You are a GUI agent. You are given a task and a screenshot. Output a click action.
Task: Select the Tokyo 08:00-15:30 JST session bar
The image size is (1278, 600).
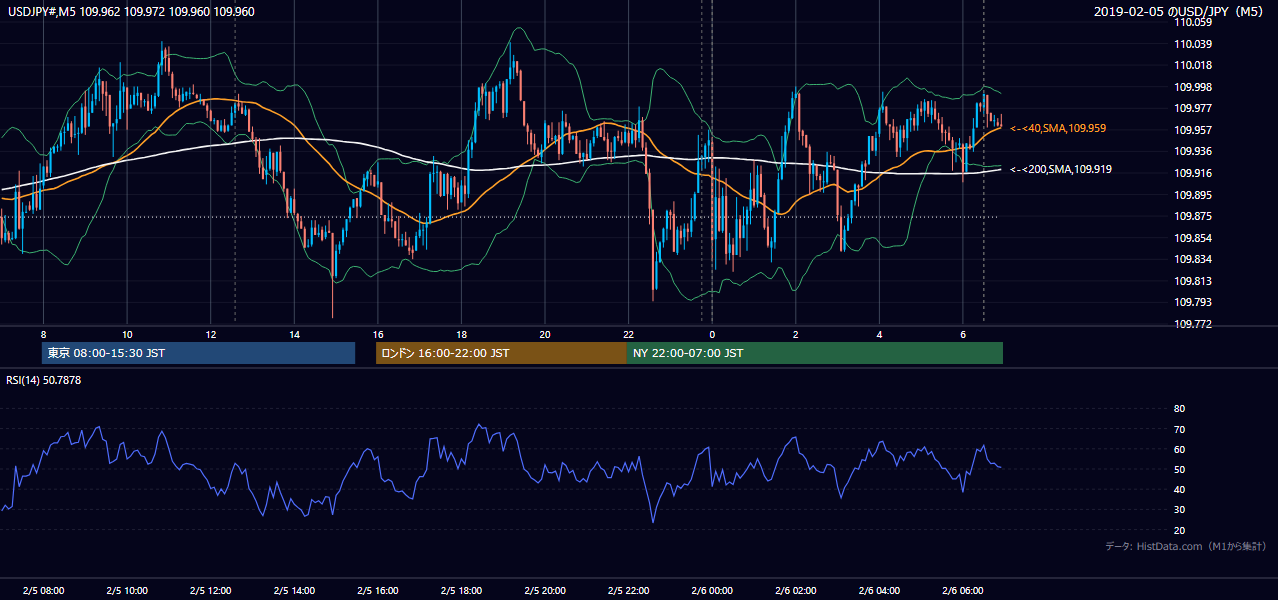[x=199, y=353]
